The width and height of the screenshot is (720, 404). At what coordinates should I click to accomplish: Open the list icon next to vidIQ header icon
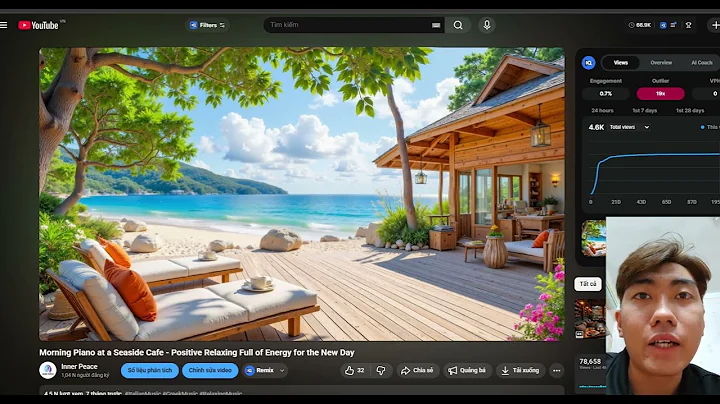pos(674,25)
